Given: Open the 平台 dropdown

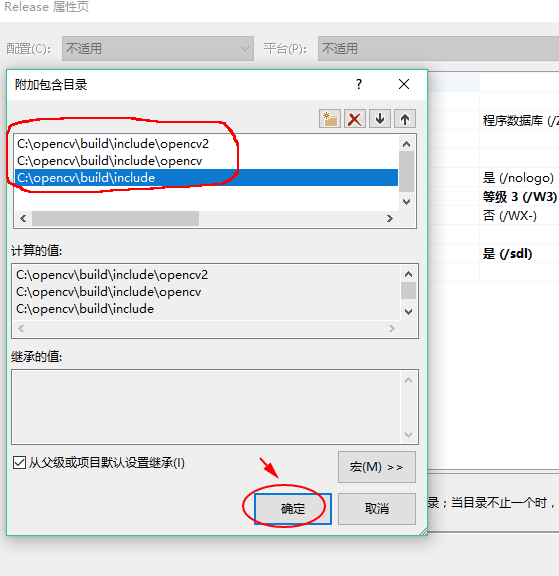Looking at the screenshot, I should coord(439,48).
